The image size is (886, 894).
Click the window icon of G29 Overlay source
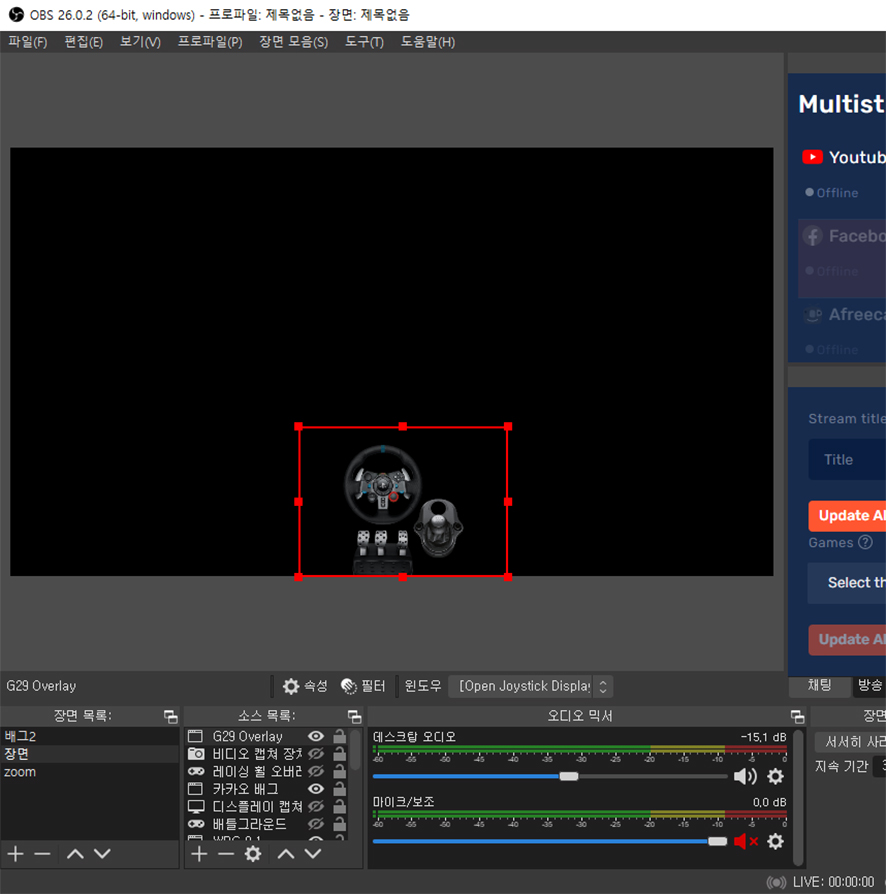195,737
